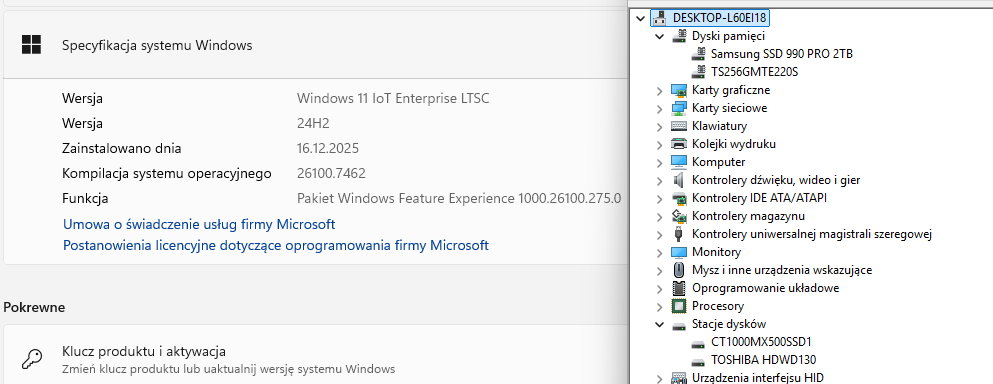Viewport: 993px width, 384px height.
Task: Click the Pokrewne section heading
Action: pyautogui.click(x=34, y=307)
